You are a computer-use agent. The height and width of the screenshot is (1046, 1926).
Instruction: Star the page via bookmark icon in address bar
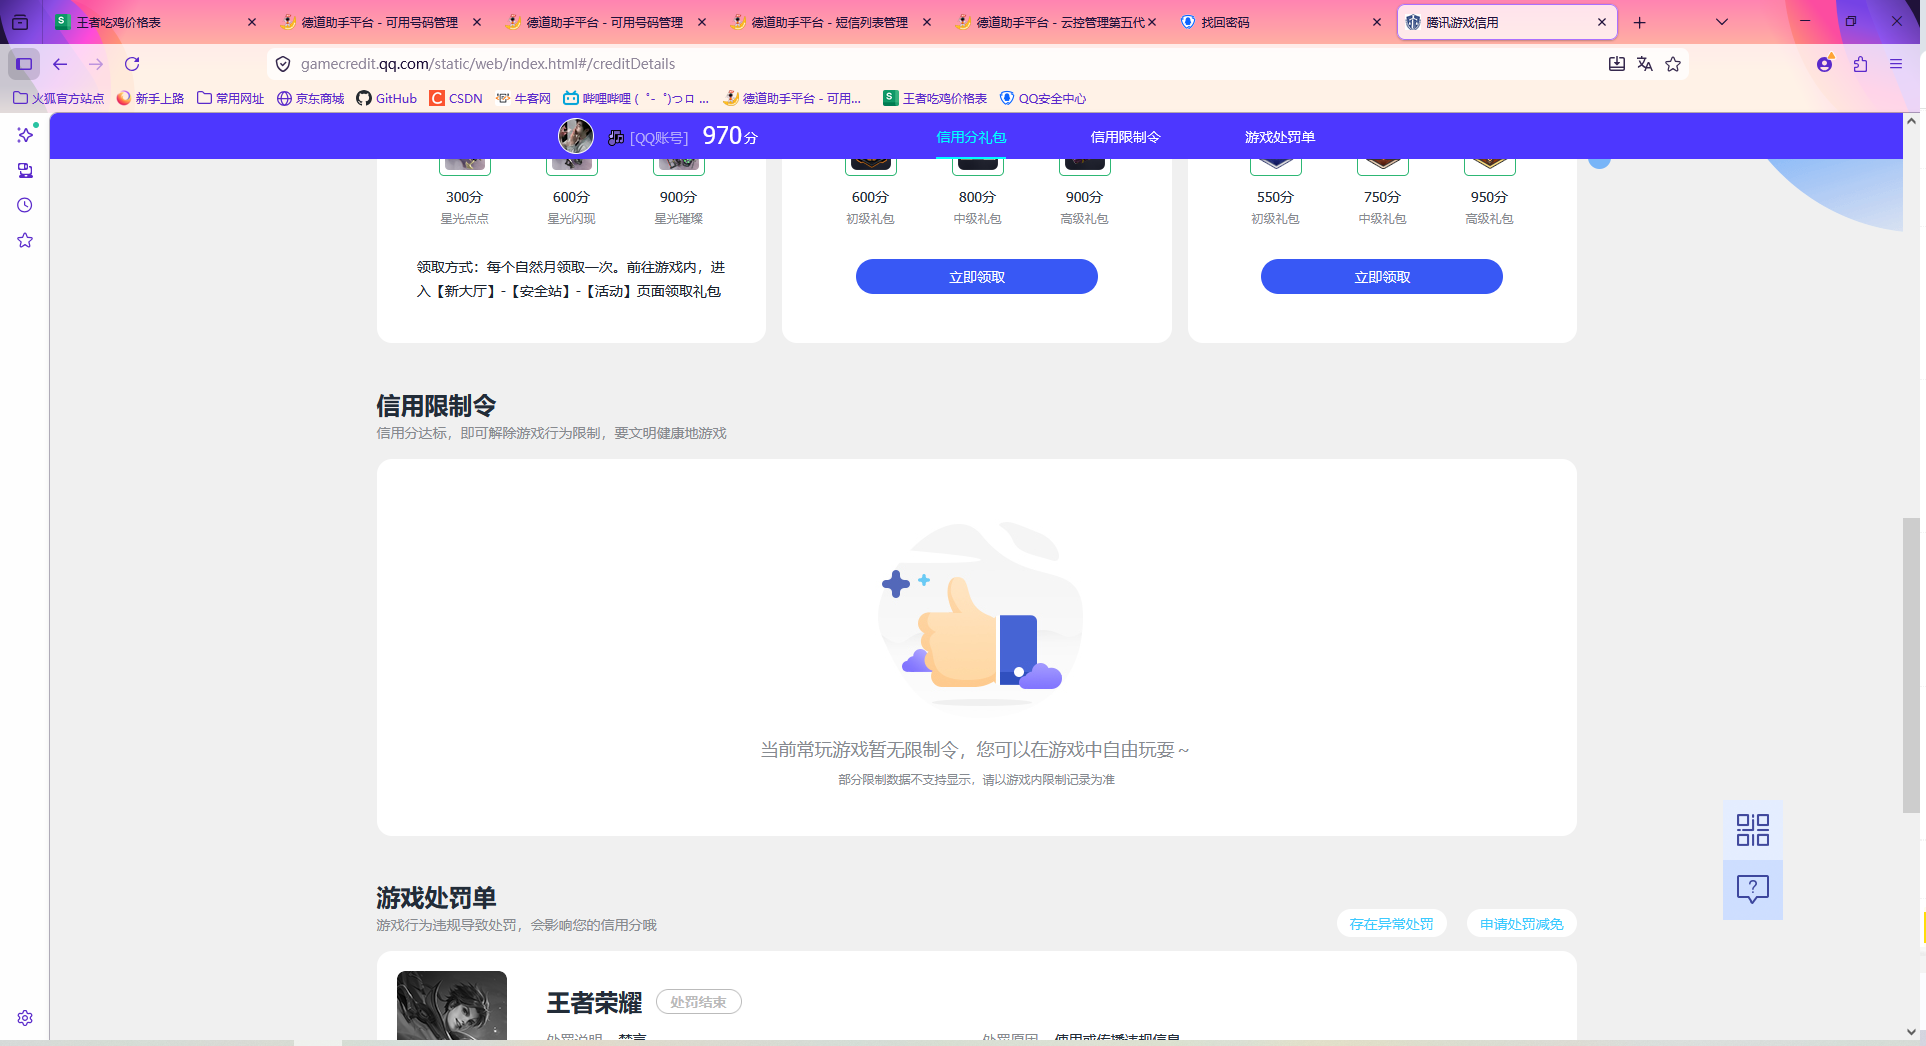1673,63
